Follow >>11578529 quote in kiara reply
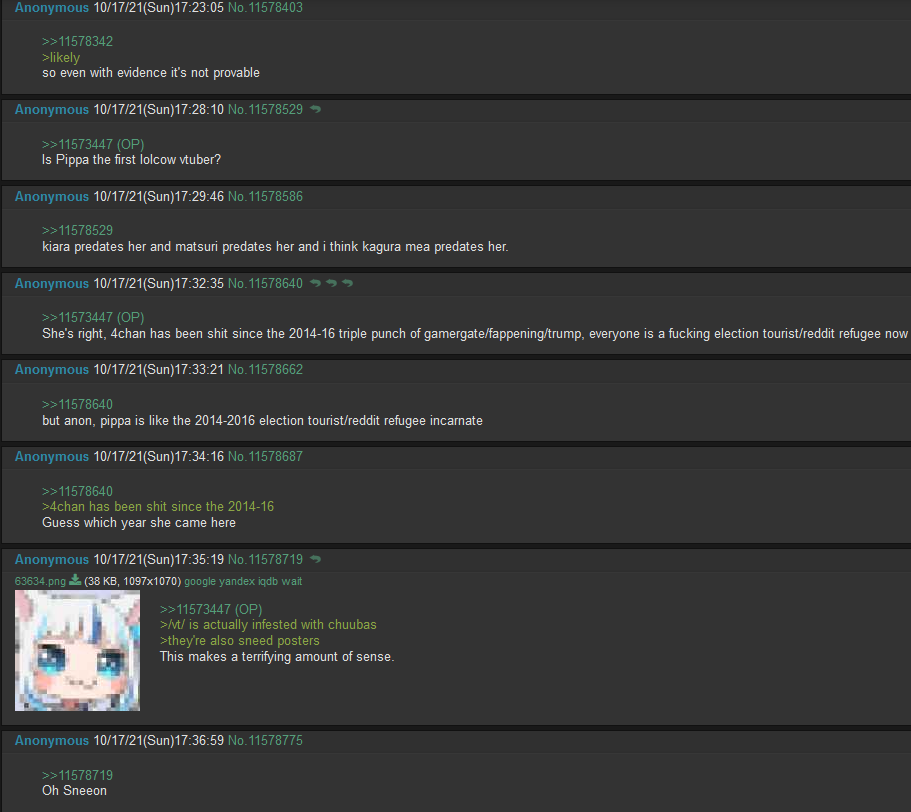Viewport: 911px width, 812px height. [77, 231]
